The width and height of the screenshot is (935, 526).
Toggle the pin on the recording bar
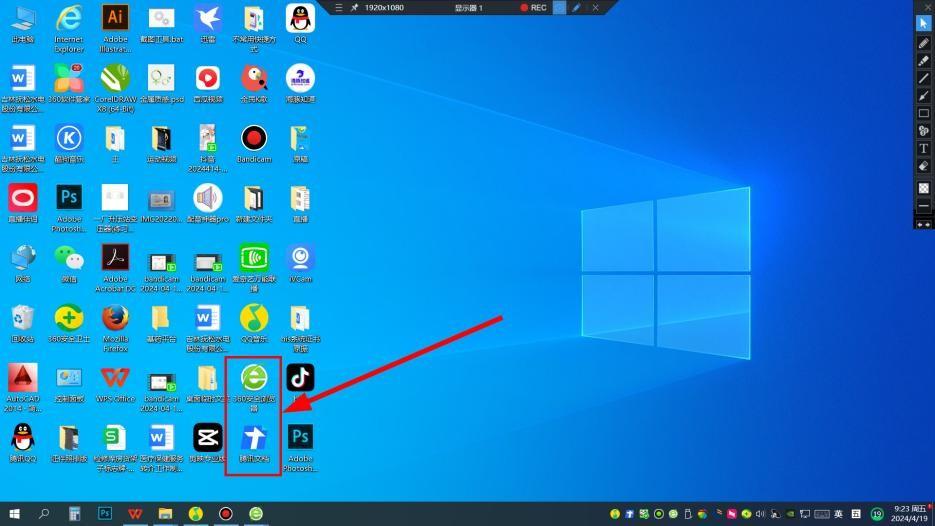click(354, 7)
